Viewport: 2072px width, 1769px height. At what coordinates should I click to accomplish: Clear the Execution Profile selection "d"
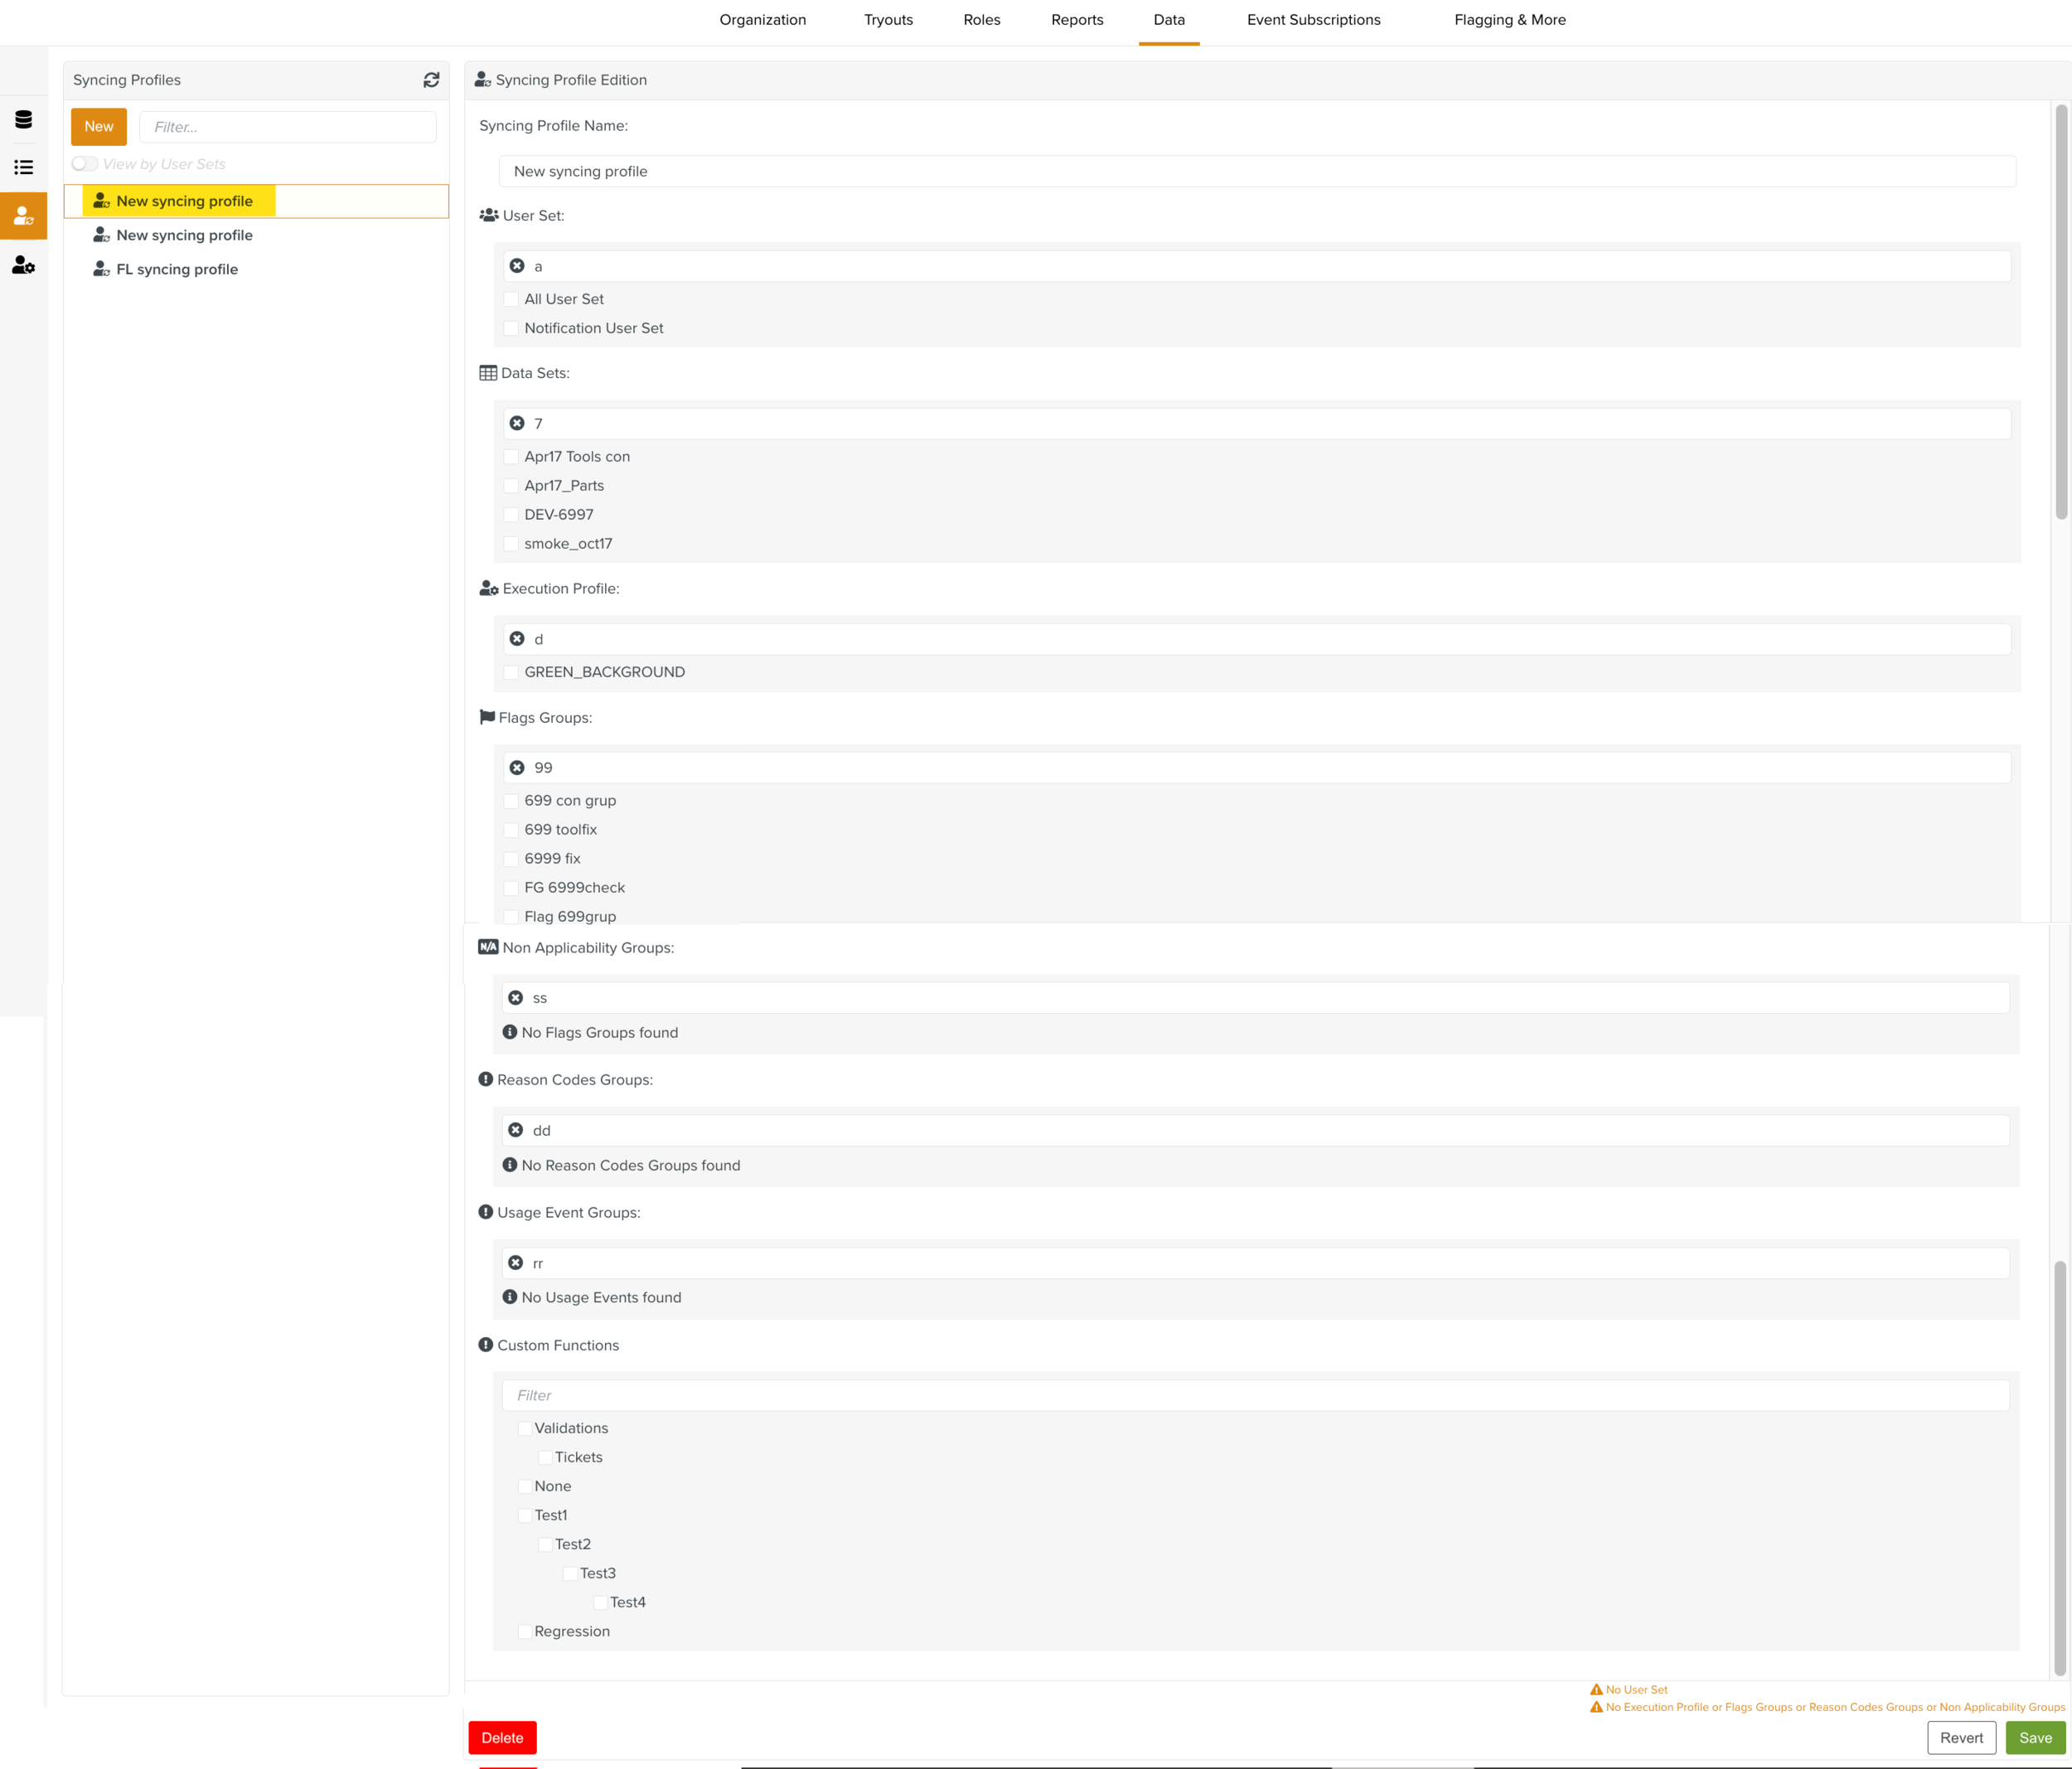516,638
